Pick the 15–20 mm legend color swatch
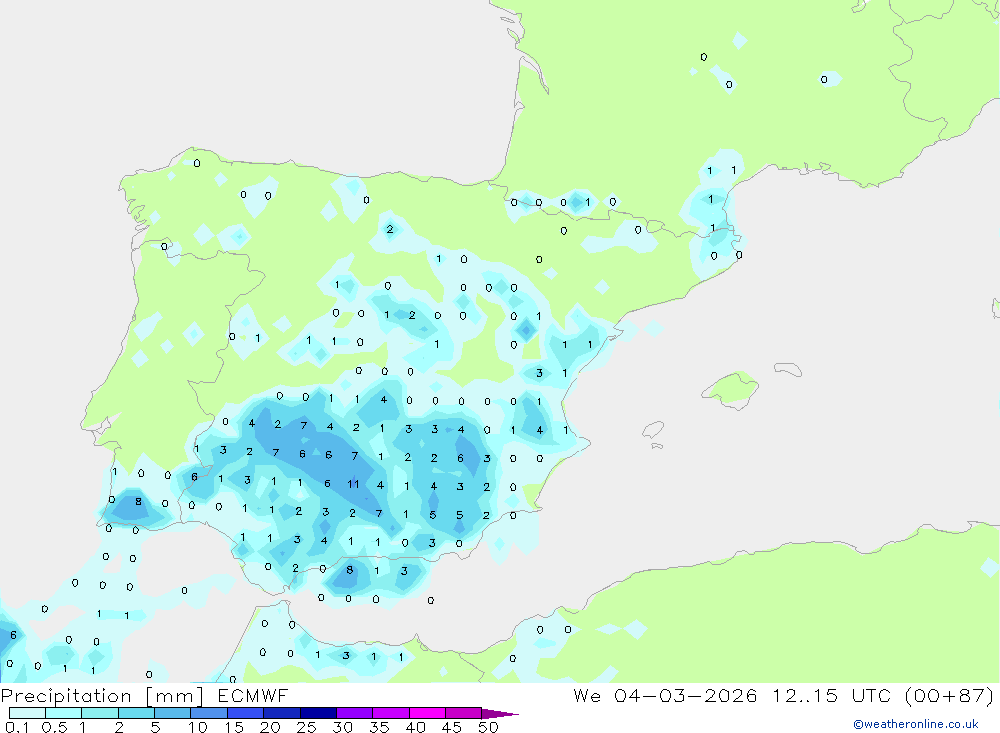The image size is (1000, 733). pos(245,713)
